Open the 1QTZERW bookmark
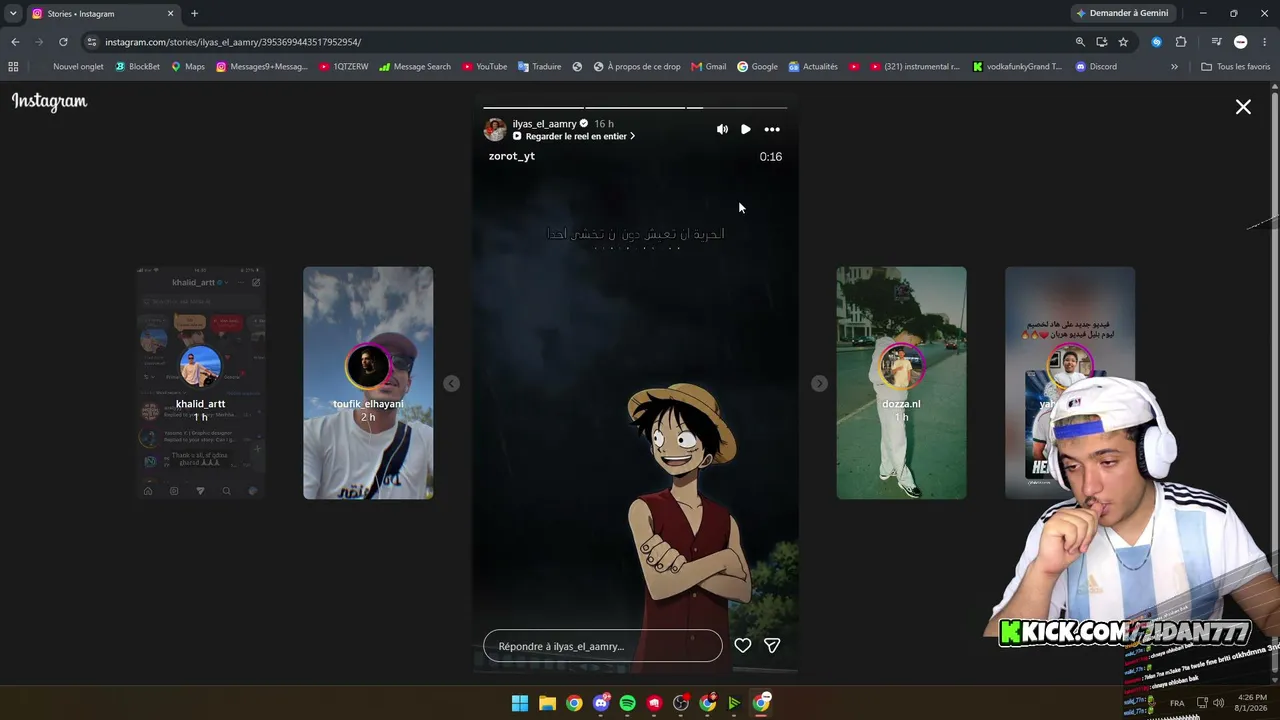 (344, 67)
